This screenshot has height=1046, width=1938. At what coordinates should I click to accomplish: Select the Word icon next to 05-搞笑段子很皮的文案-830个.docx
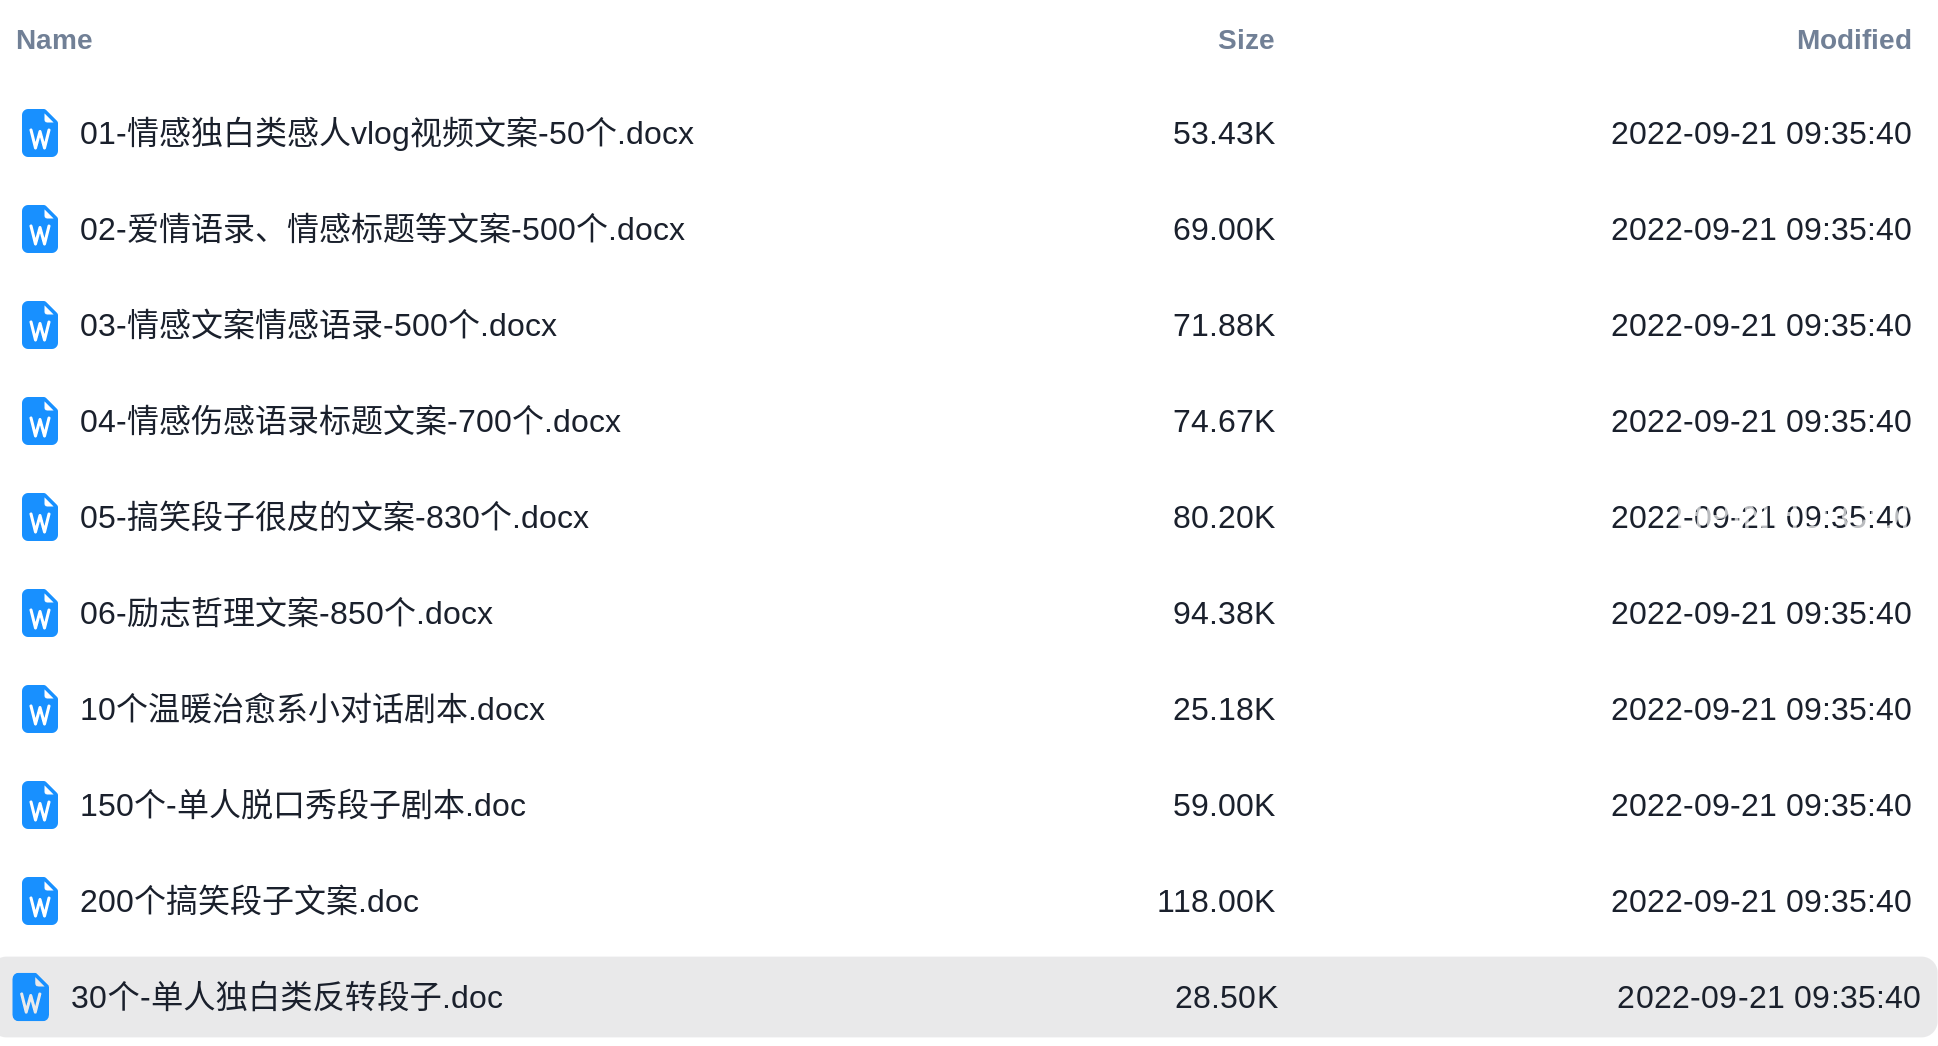click(x=40, y=517)
